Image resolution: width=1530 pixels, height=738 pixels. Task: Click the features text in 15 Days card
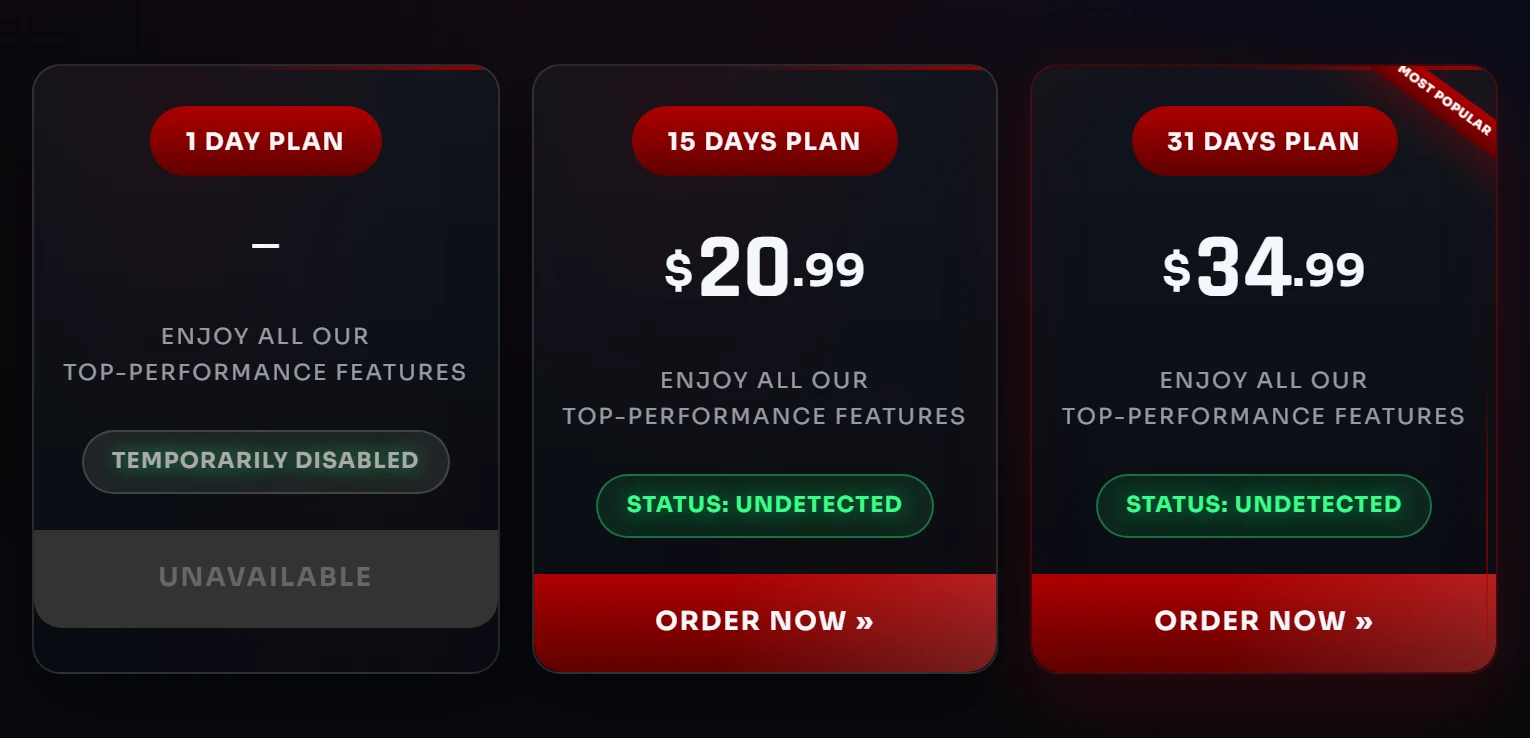point(764,398)
